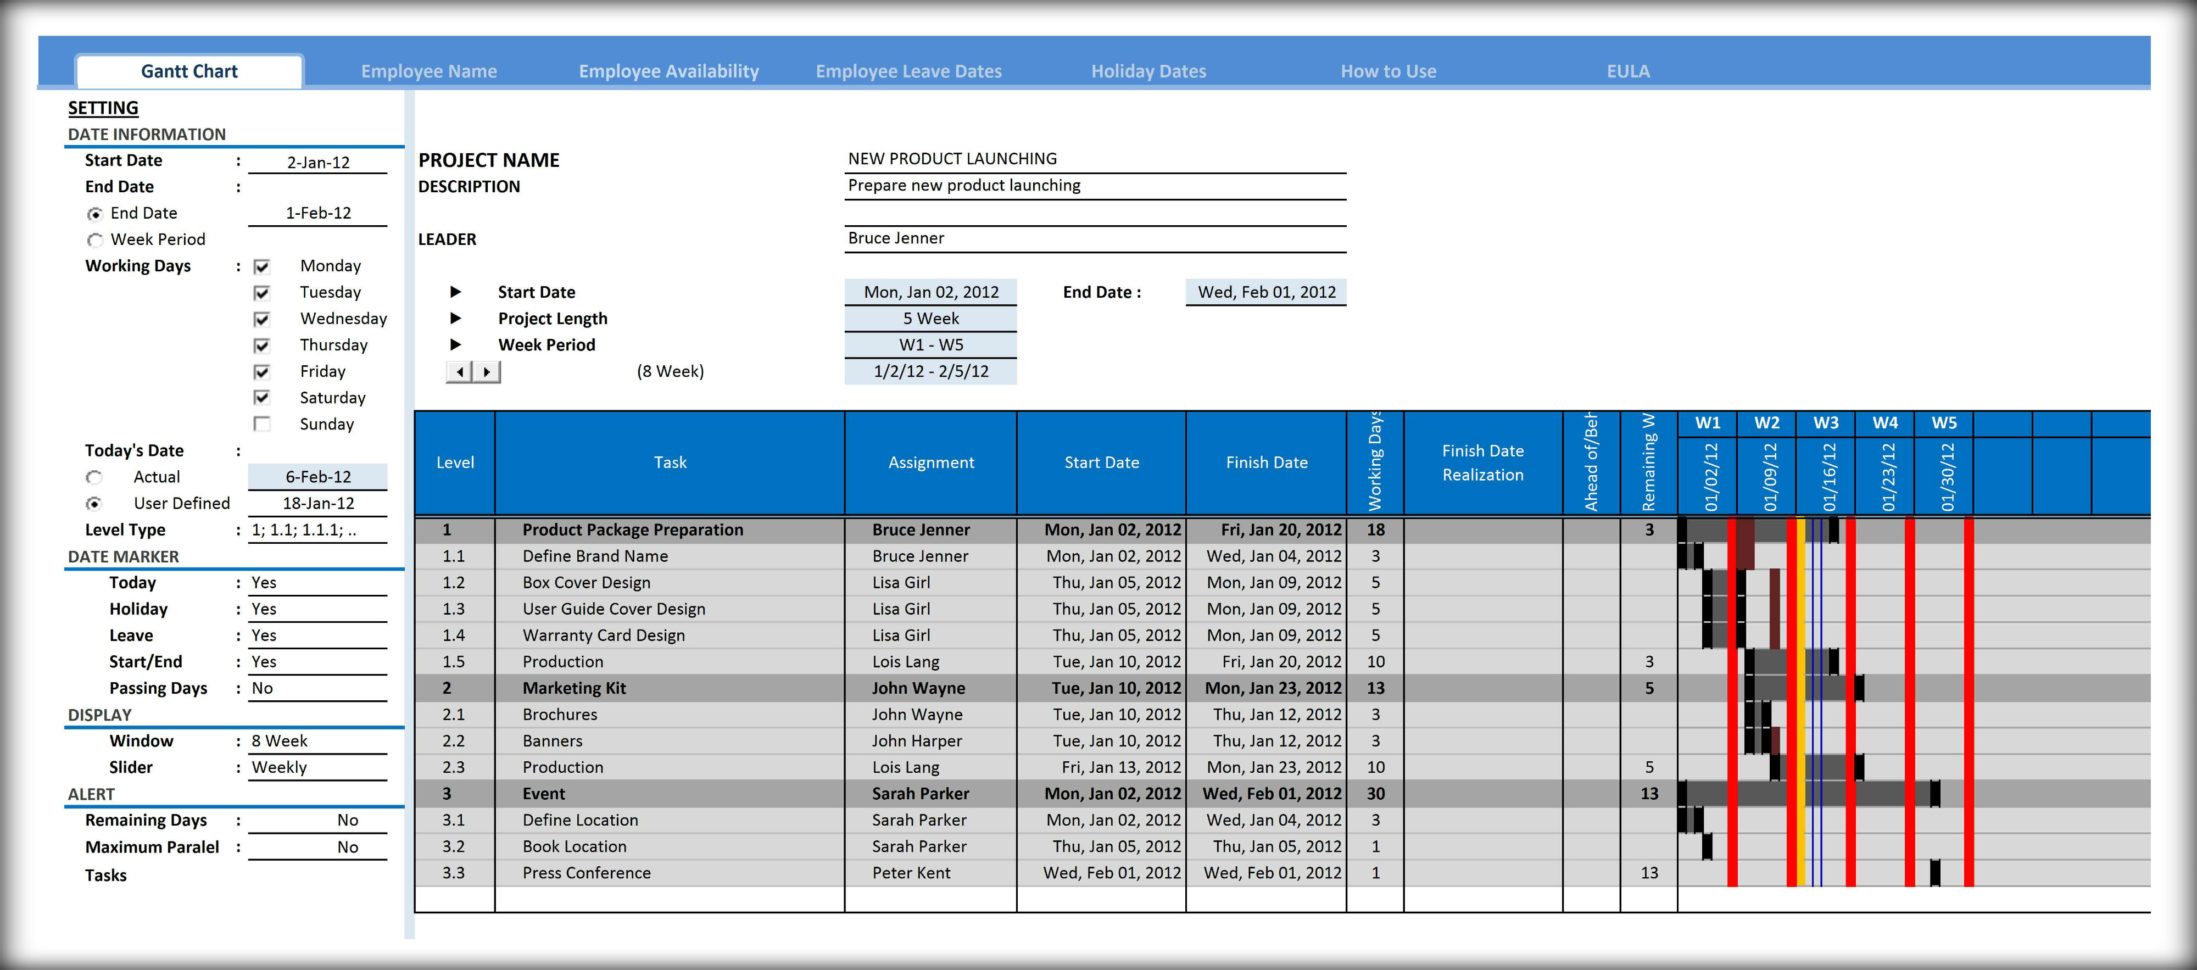Select the Press Conference task cell

670,873
